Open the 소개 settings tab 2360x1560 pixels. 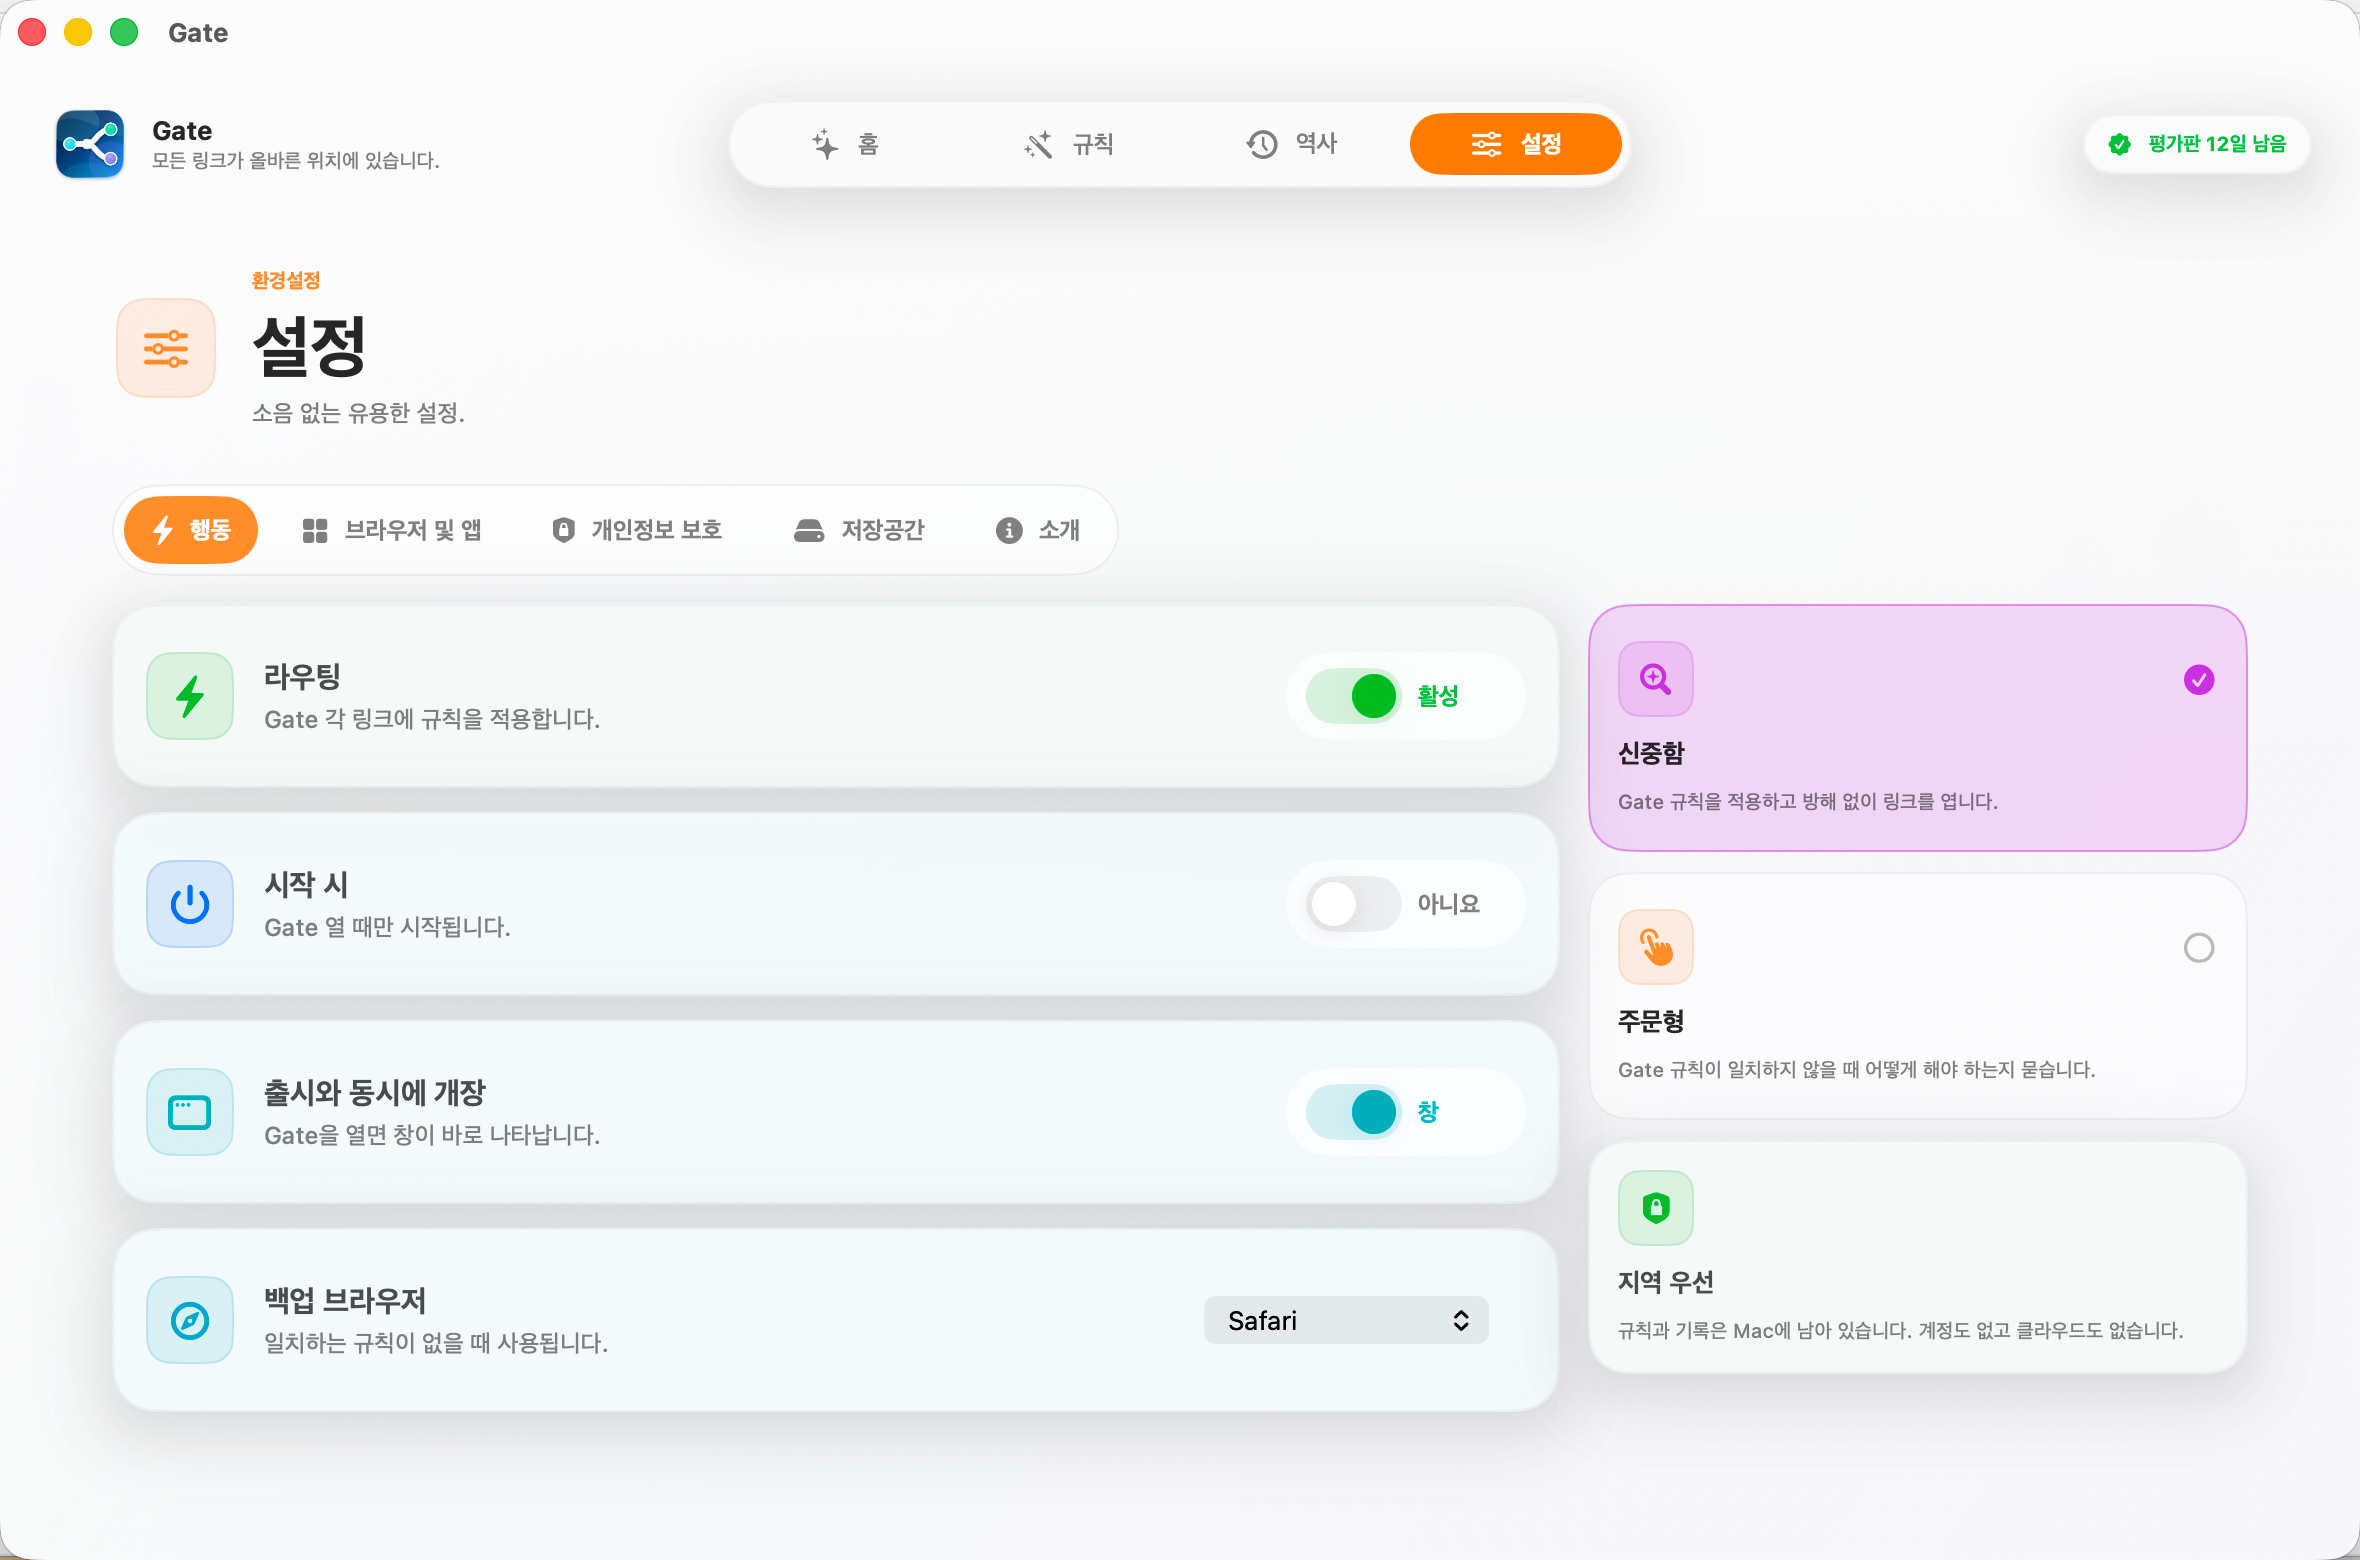1038,530
